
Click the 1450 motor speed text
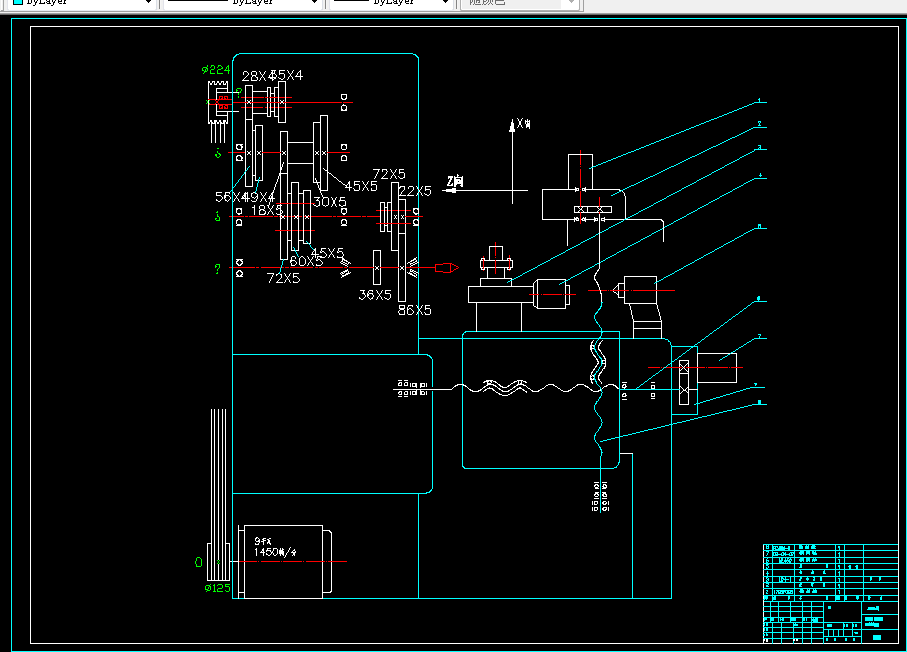[275, 552]
